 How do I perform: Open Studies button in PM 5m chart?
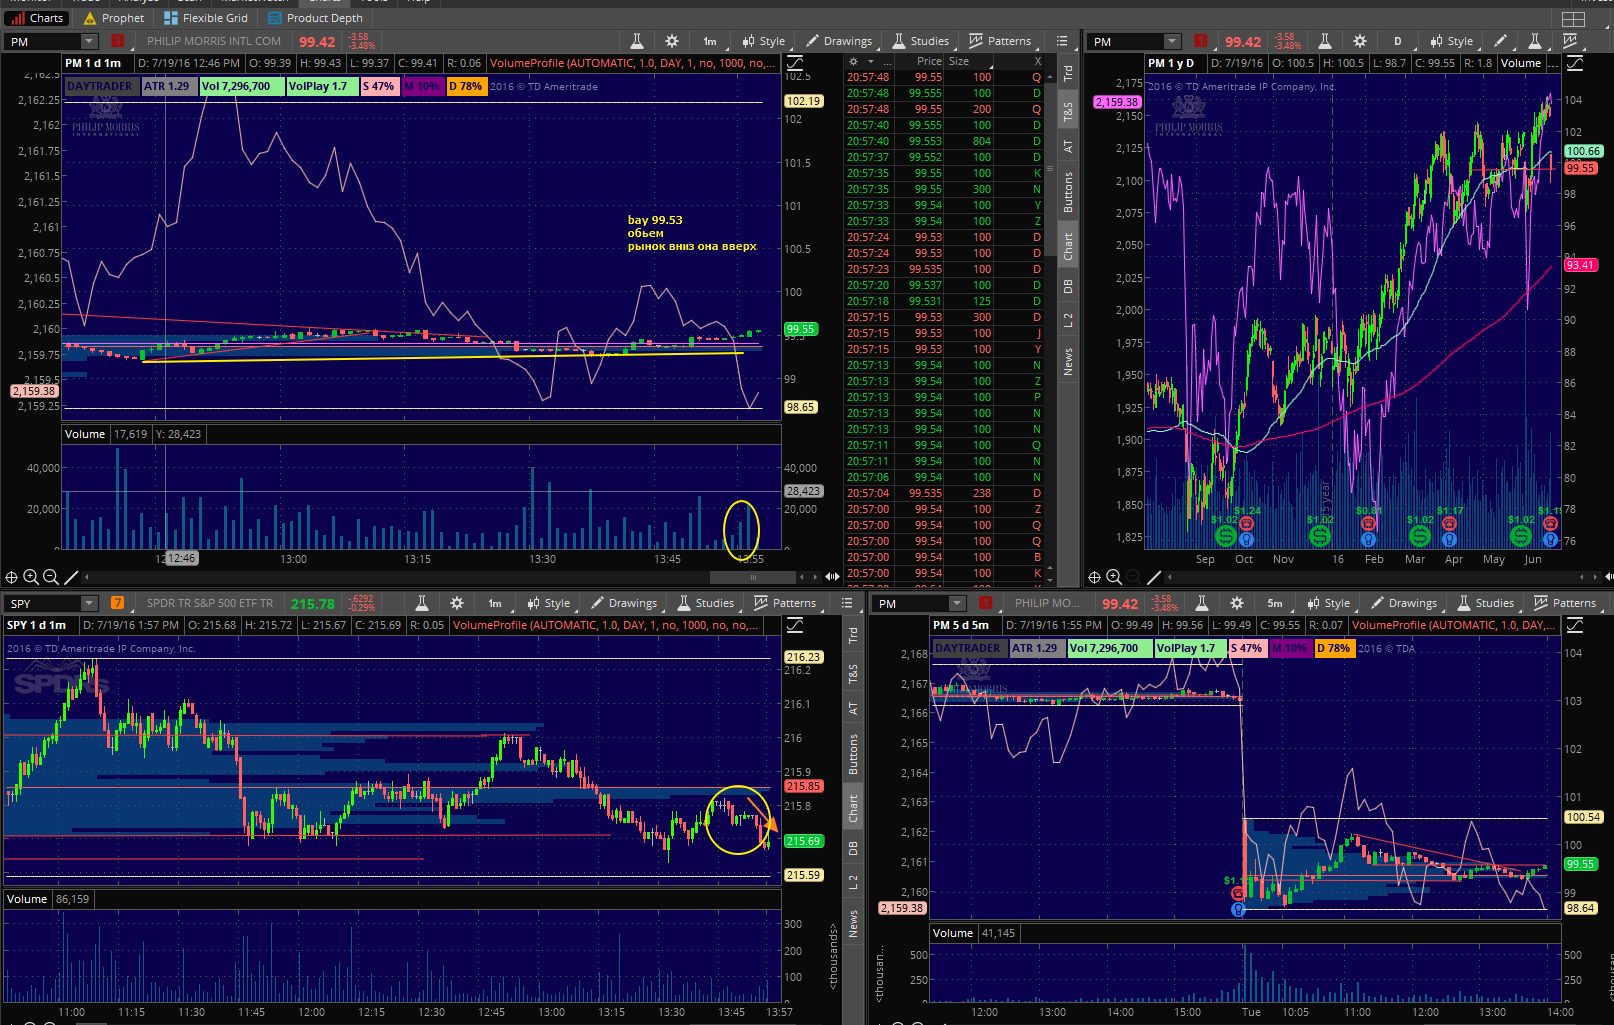pyautogui.click(x=1486, y=603)
